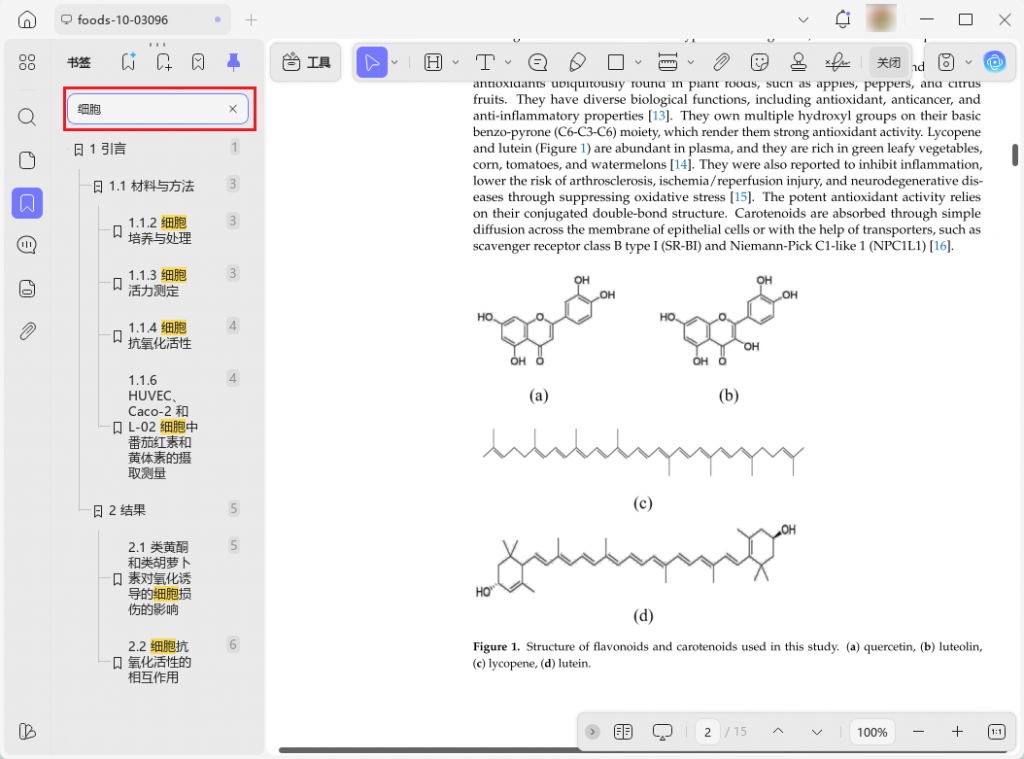Add a new bookmark with plus icon
The image size is (1024, 759).
coord(164,62)
